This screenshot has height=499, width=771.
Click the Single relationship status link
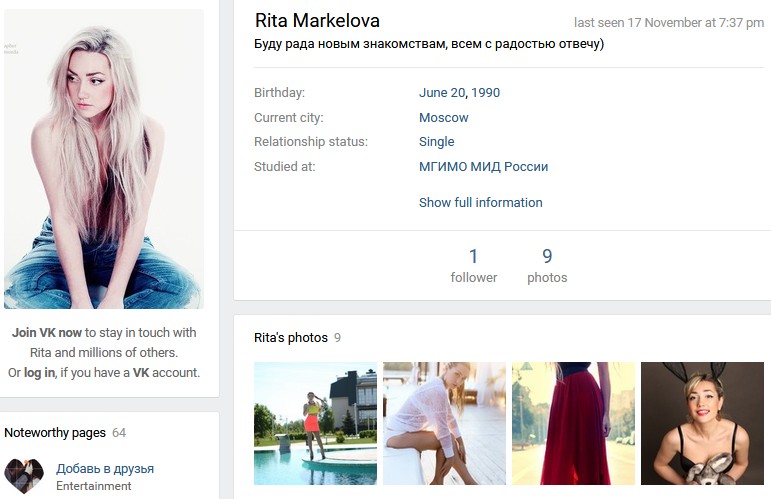[436, 142]
